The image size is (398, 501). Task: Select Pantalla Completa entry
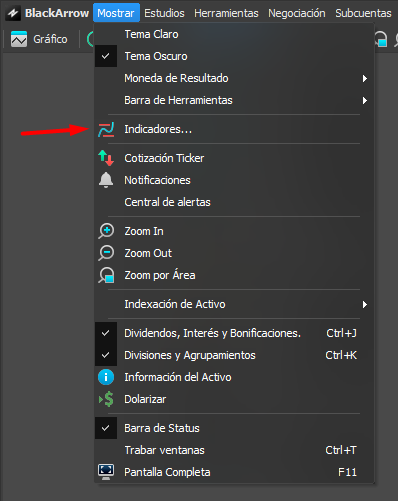pyautogui.click(x=234, y=472)
